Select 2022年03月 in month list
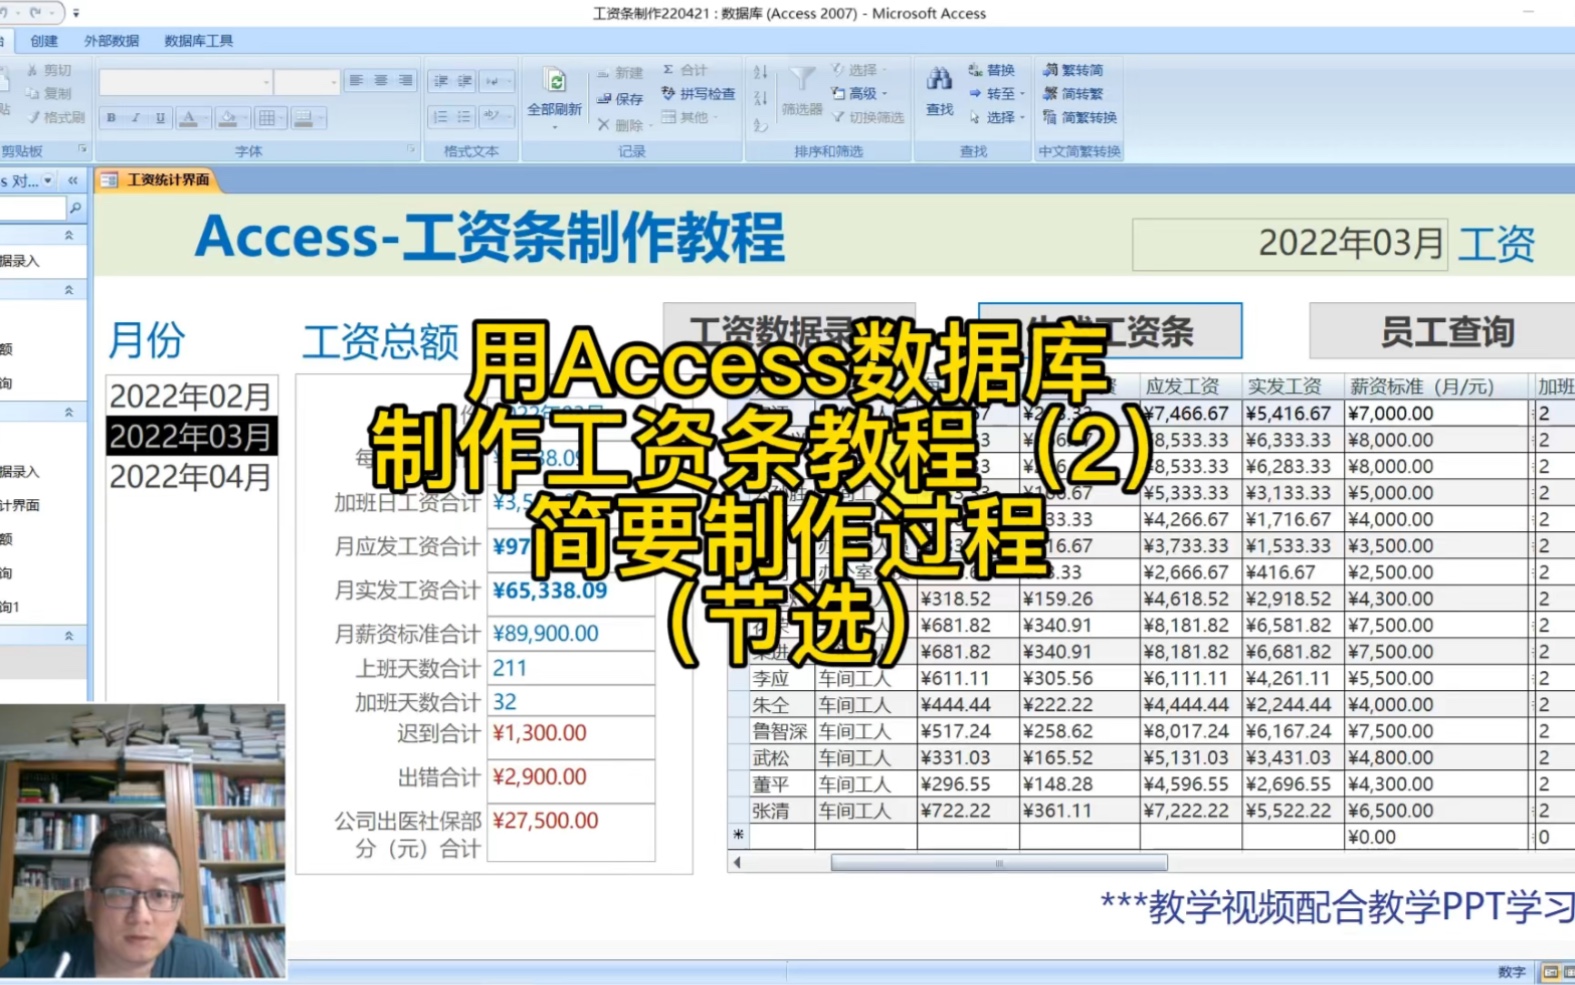Image resolution: width=1575 pixels, height=985 pixels. pyautogui.click(x=191, y=437)
